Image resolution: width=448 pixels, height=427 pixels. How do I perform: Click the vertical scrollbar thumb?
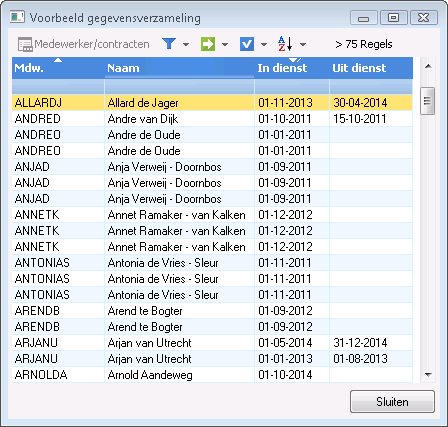coord(428,101)
